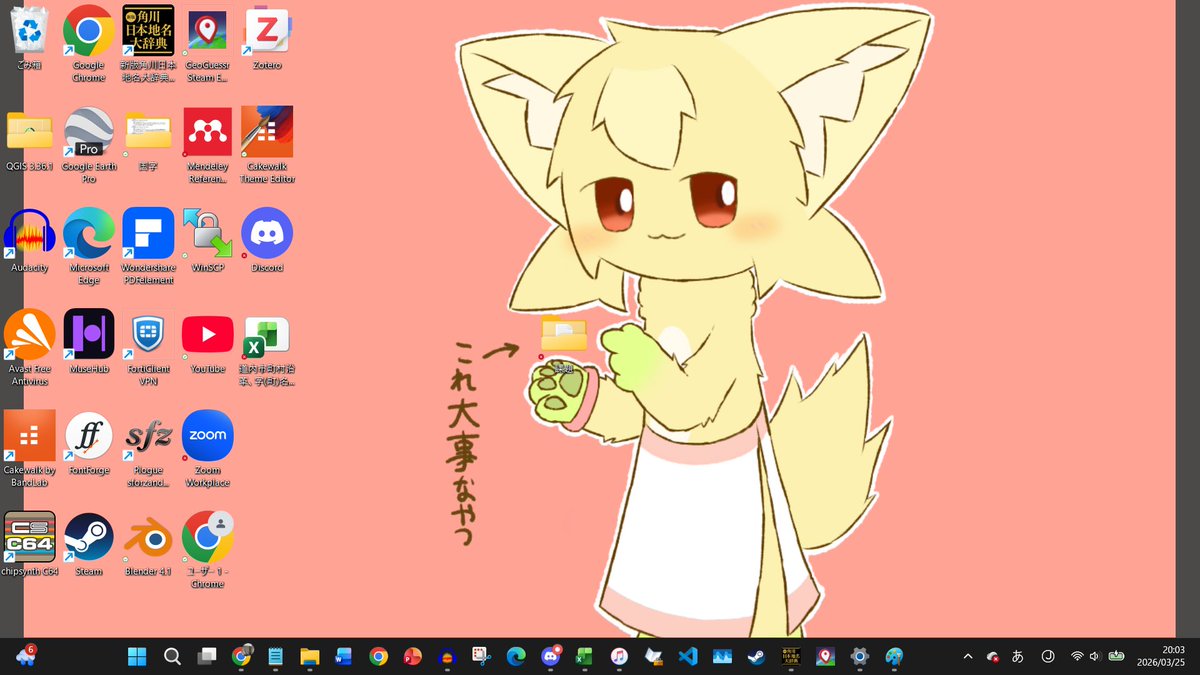Open Visual Studio Code from the taskbar
The image size is (1200, 675).
point(688,657)
